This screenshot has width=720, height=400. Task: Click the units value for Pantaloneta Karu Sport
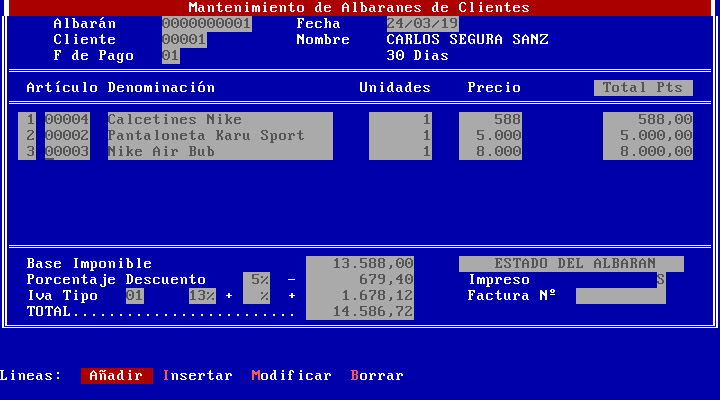click(x=400, y=135)
